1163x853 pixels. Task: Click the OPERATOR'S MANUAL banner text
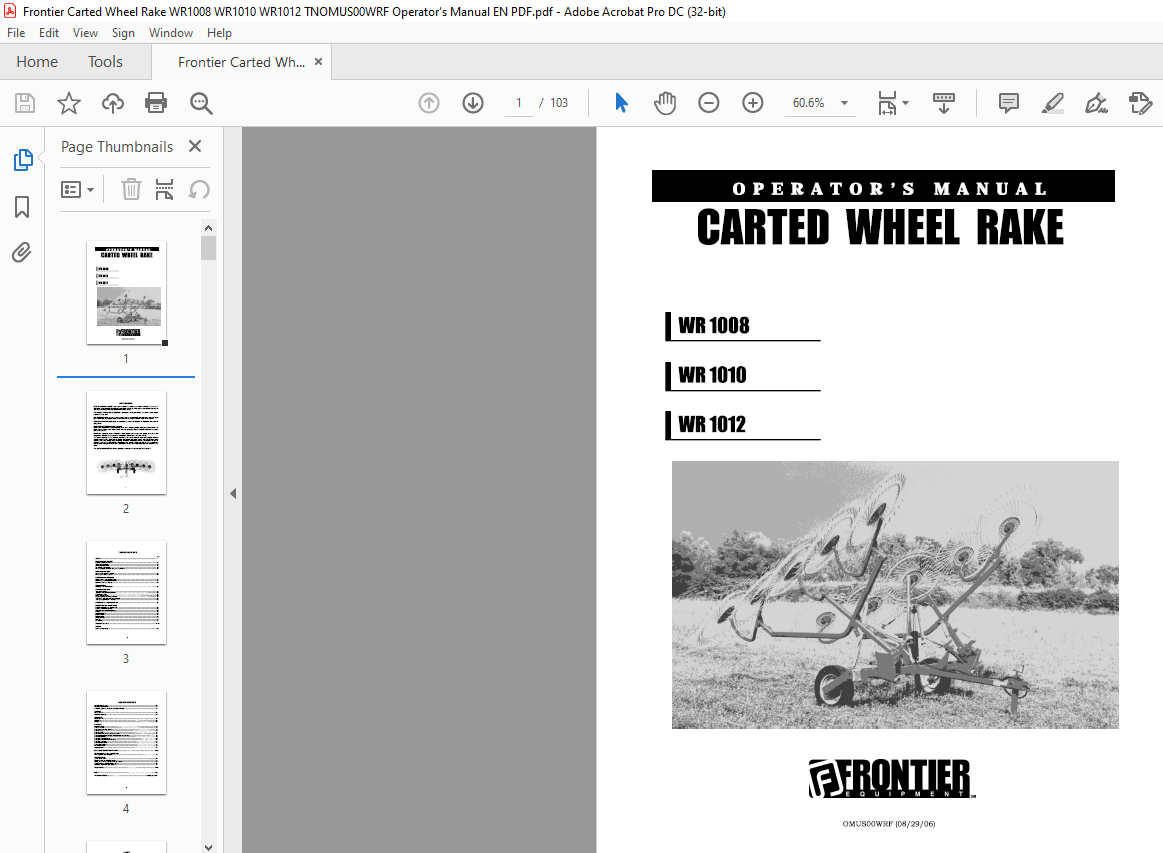click(889, 189)
